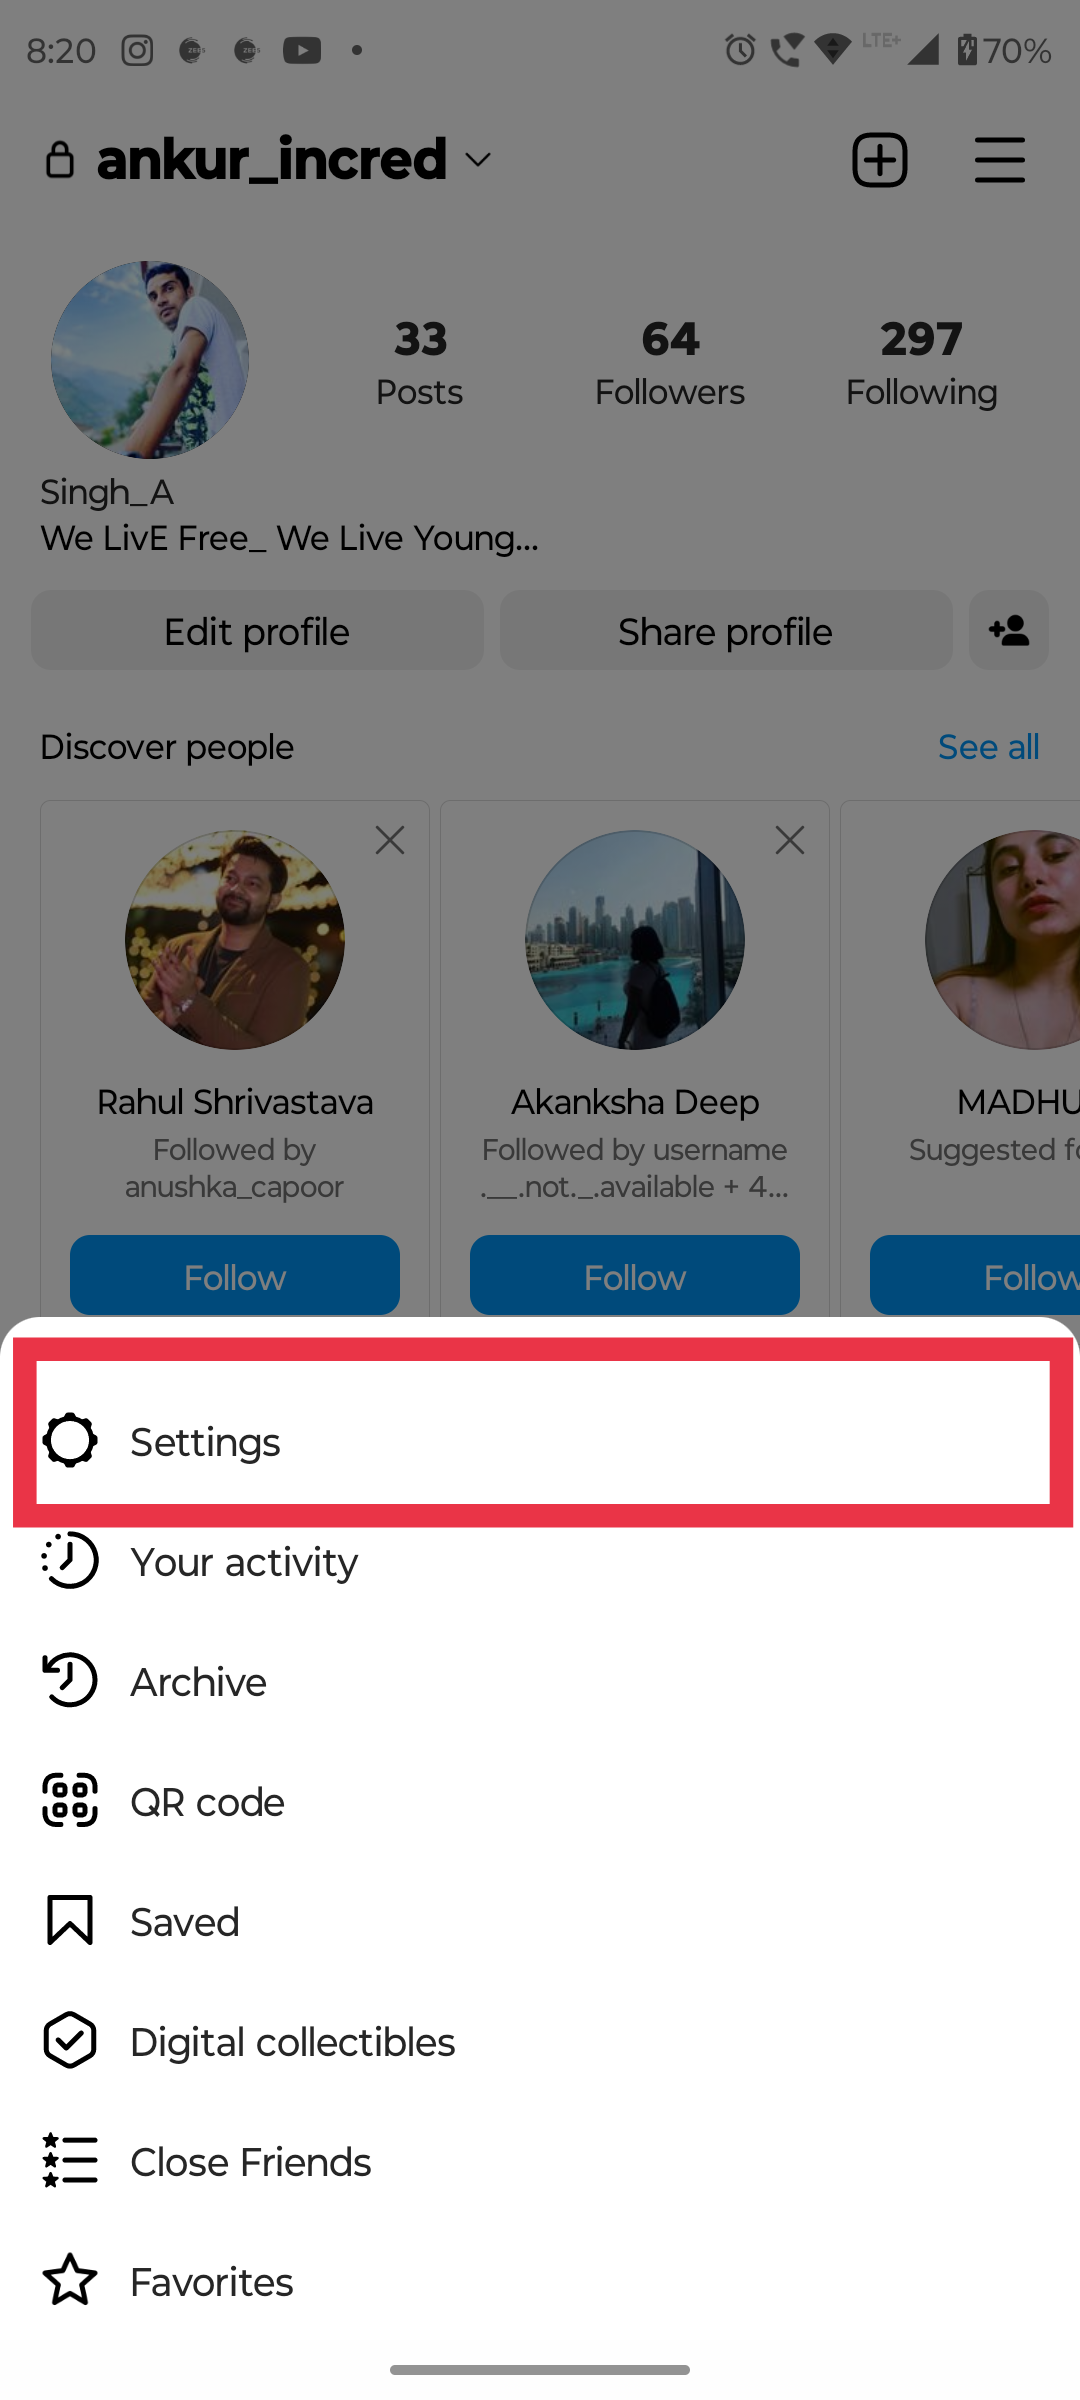Open Digital collectibles hexagon icon

70,2040
